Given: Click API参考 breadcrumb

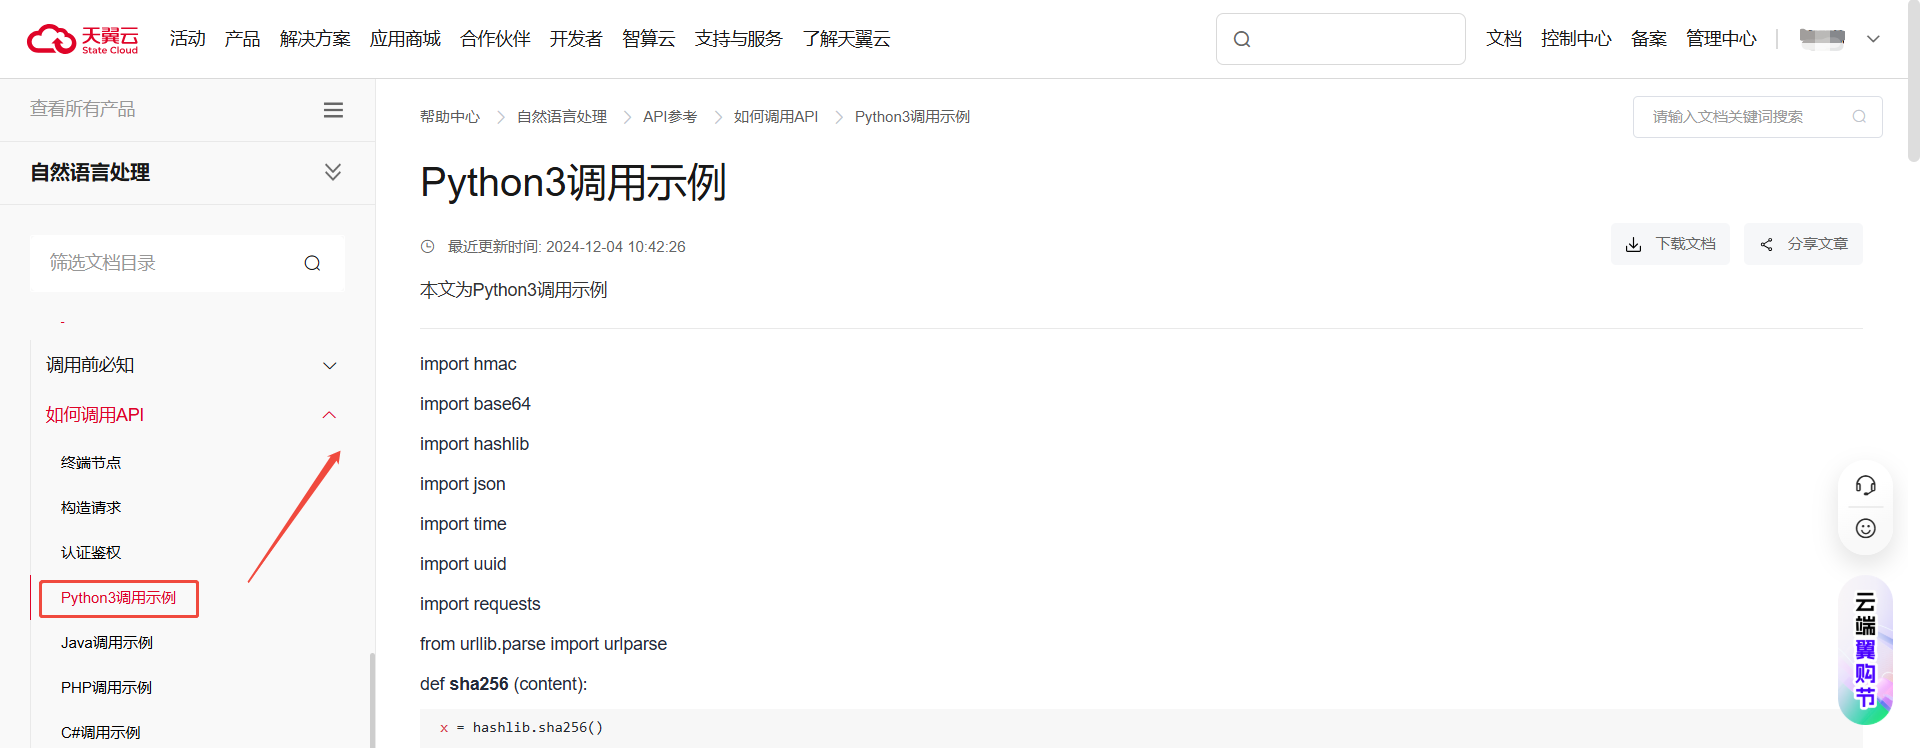Looking at the screenshot, I should pyautogui.click(x=670, y=117).
